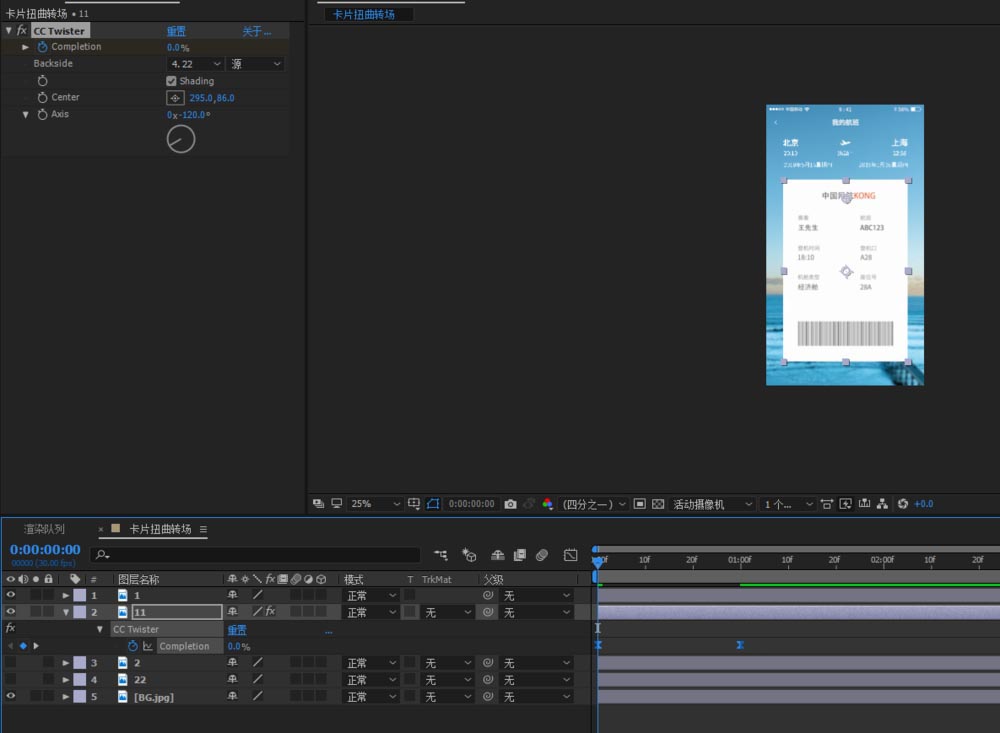Edit the Completion 0.0% value in Effect Controls
This screenshot has height=733, width=1000.
178,48
